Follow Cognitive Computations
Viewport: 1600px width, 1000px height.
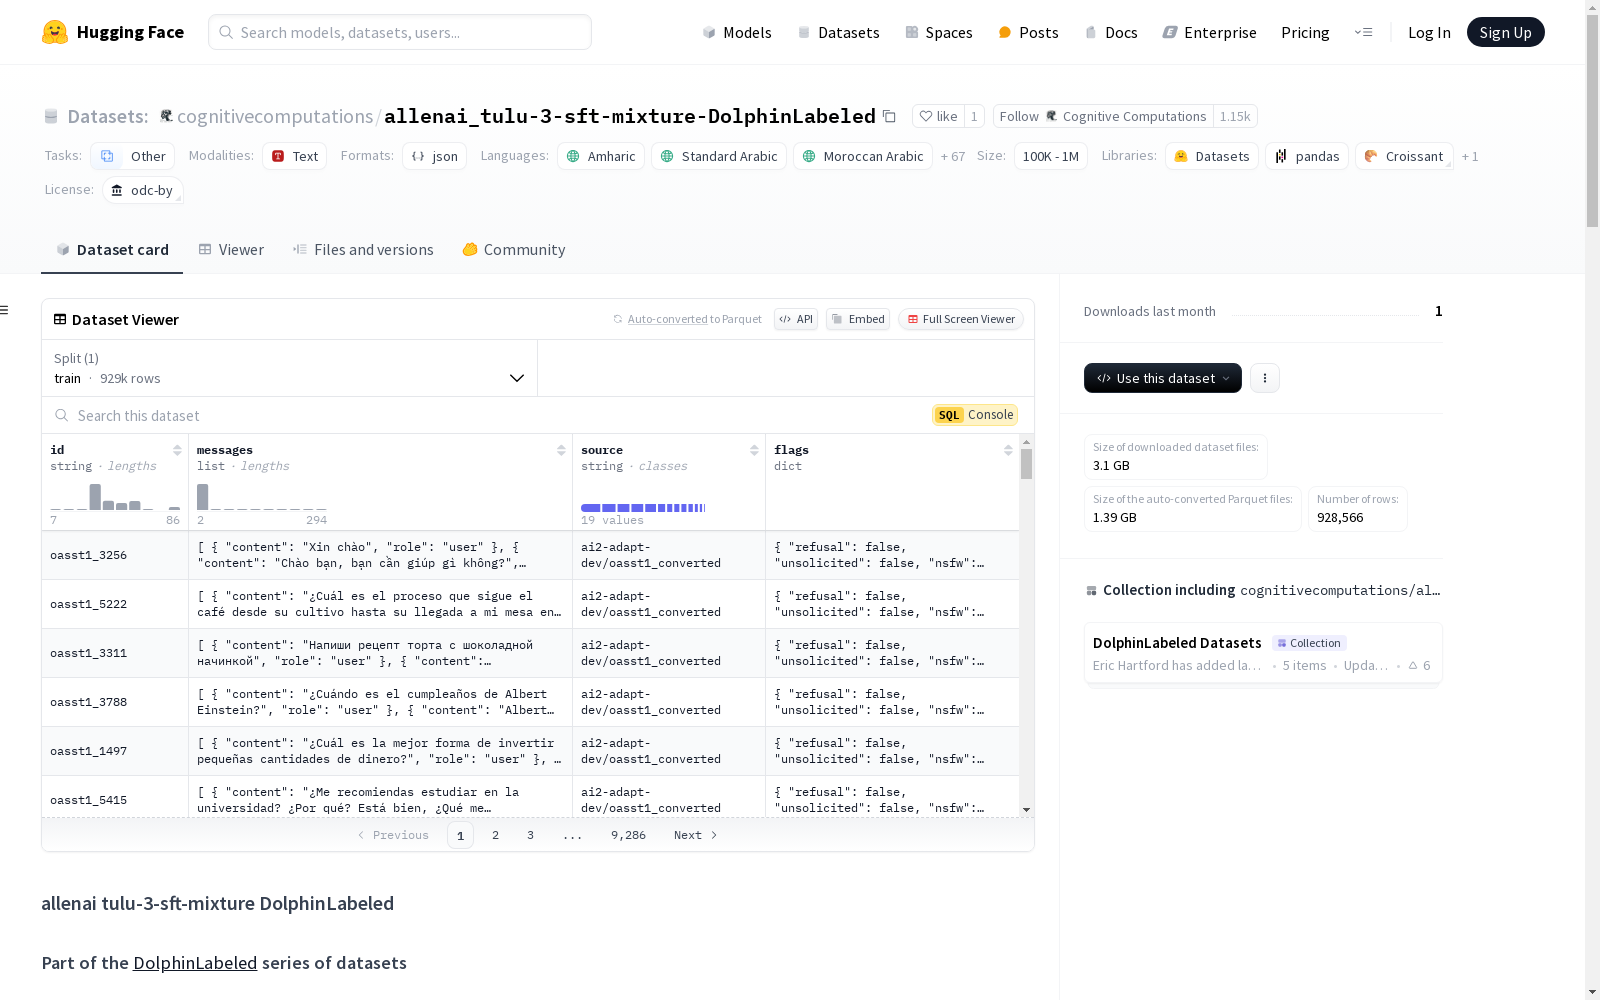click(x=1103, y=116)
